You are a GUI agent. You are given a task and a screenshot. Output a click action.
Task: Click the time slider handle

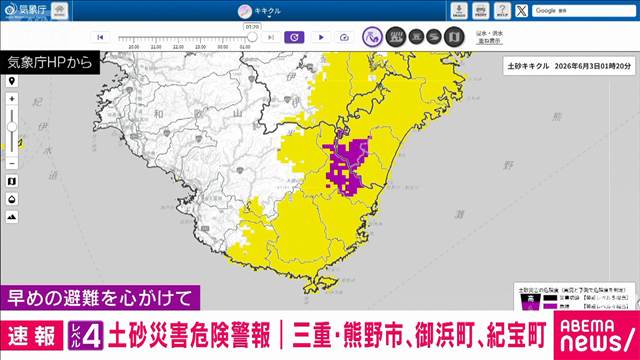click(252, 37)
